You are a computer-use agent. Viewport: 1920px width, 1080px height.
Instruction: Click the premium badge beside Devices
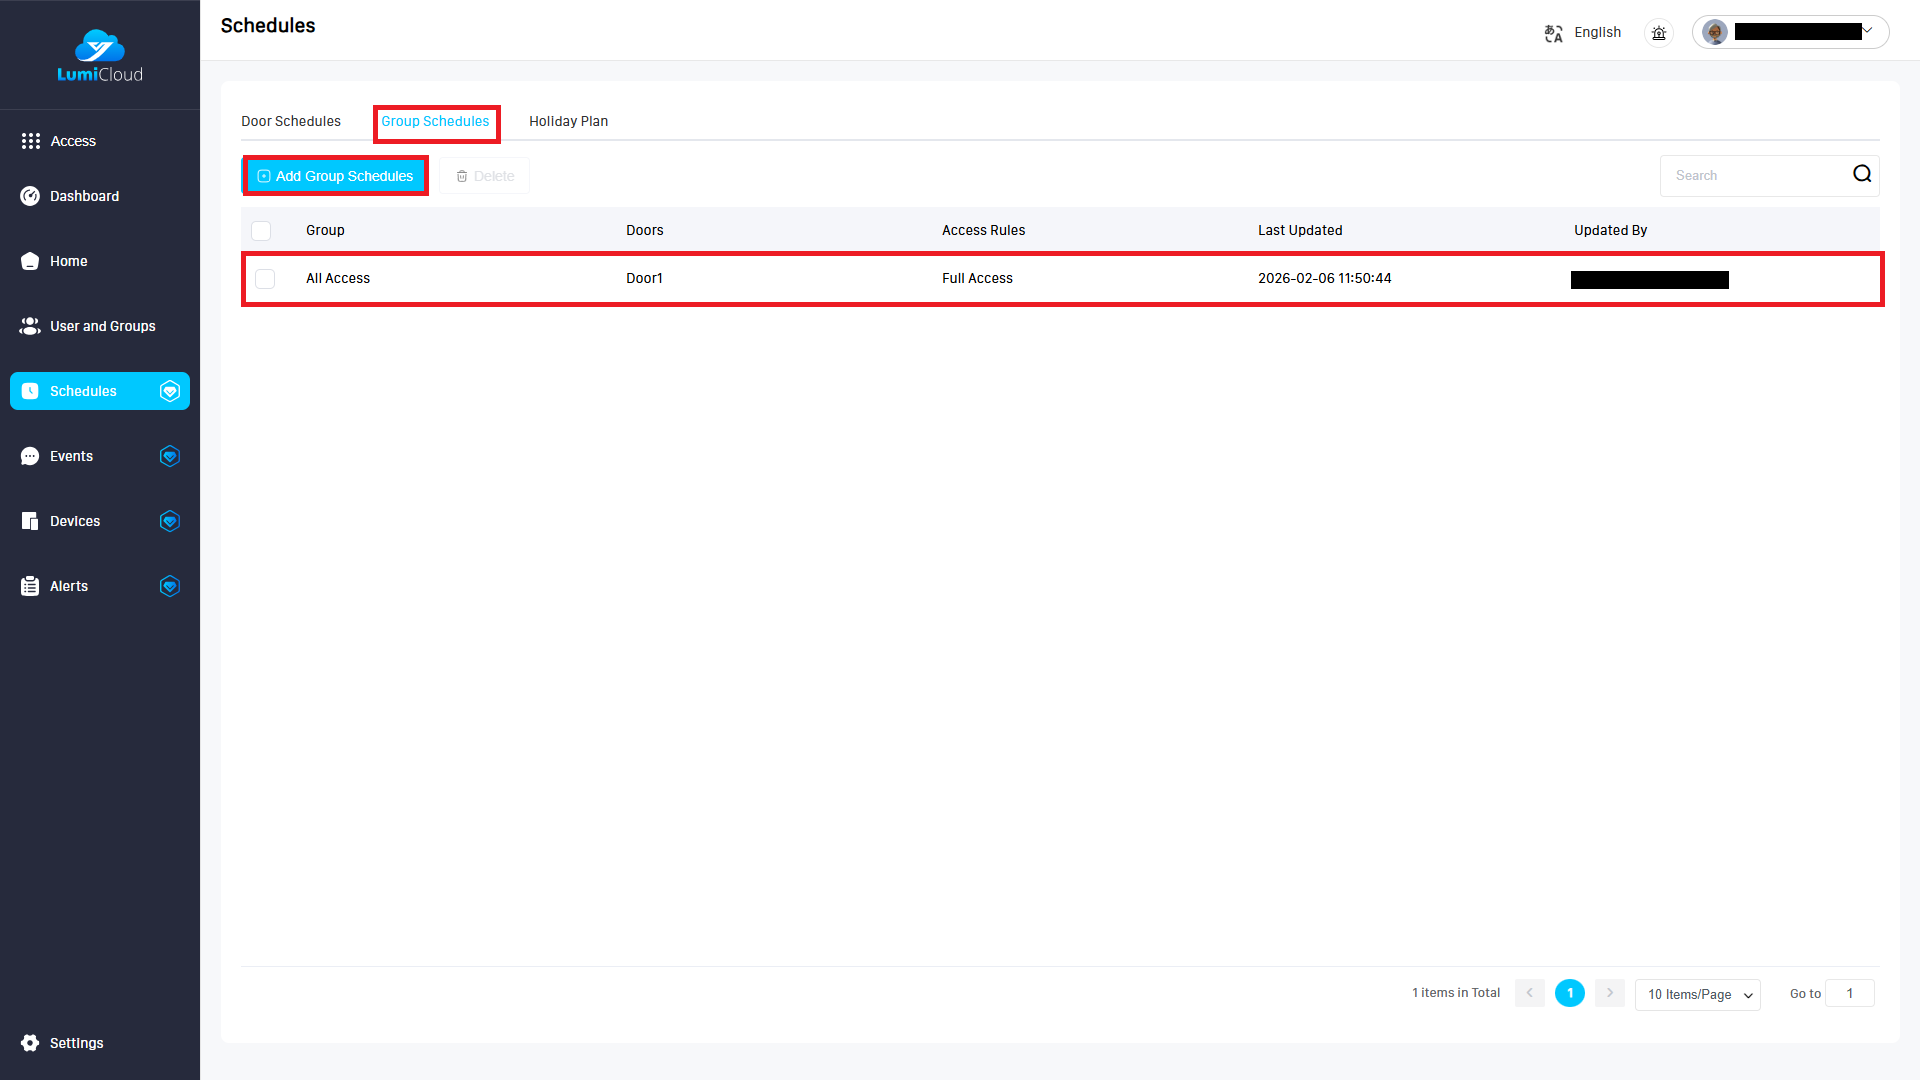[x=170, y=521]
